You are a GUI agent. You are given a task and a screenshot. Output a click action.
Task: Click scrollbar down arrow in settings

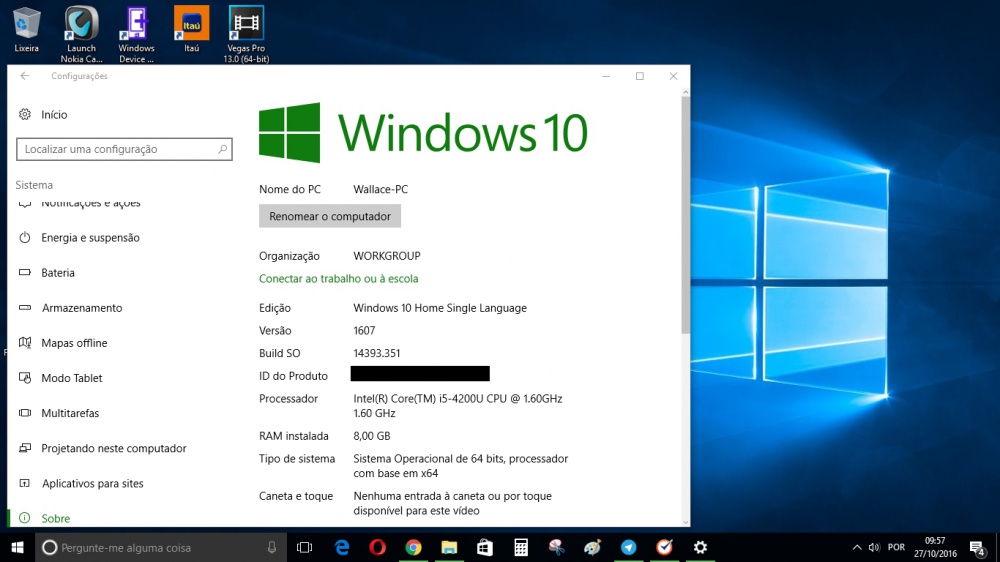[x=686, y=522]
